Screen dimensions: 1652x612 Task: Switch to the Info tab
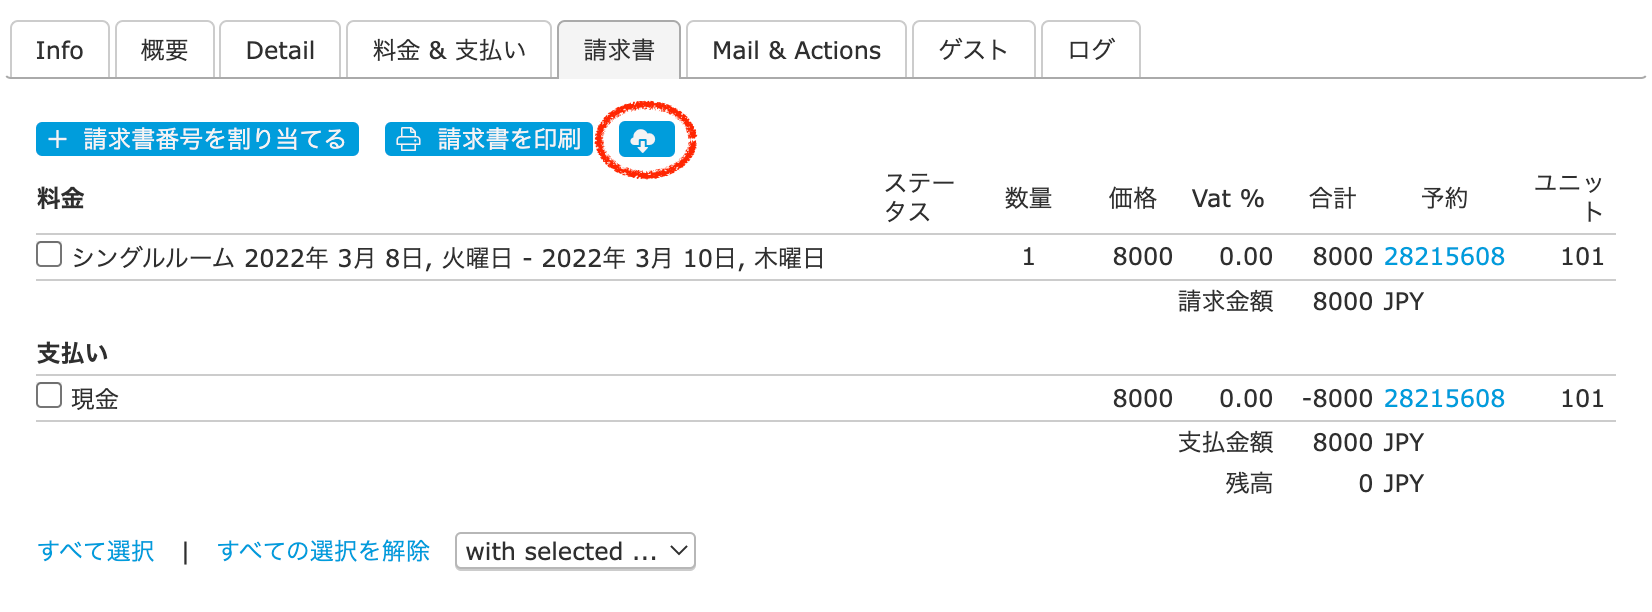[59, 50]
